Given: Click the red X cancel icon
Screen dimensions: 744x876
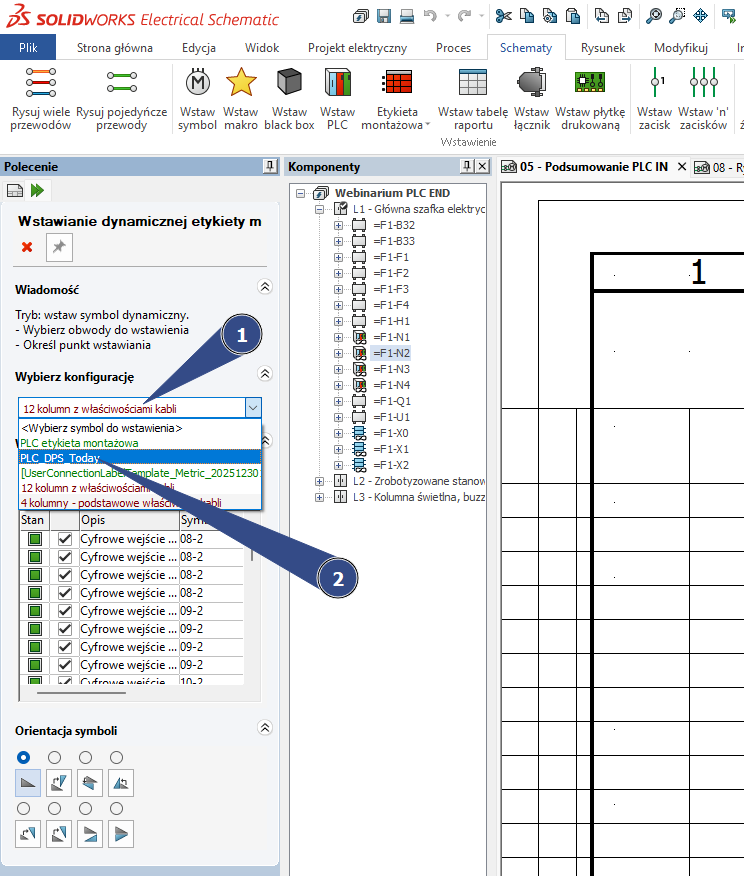Looking at the screenshot, I should tap(27, 247).
